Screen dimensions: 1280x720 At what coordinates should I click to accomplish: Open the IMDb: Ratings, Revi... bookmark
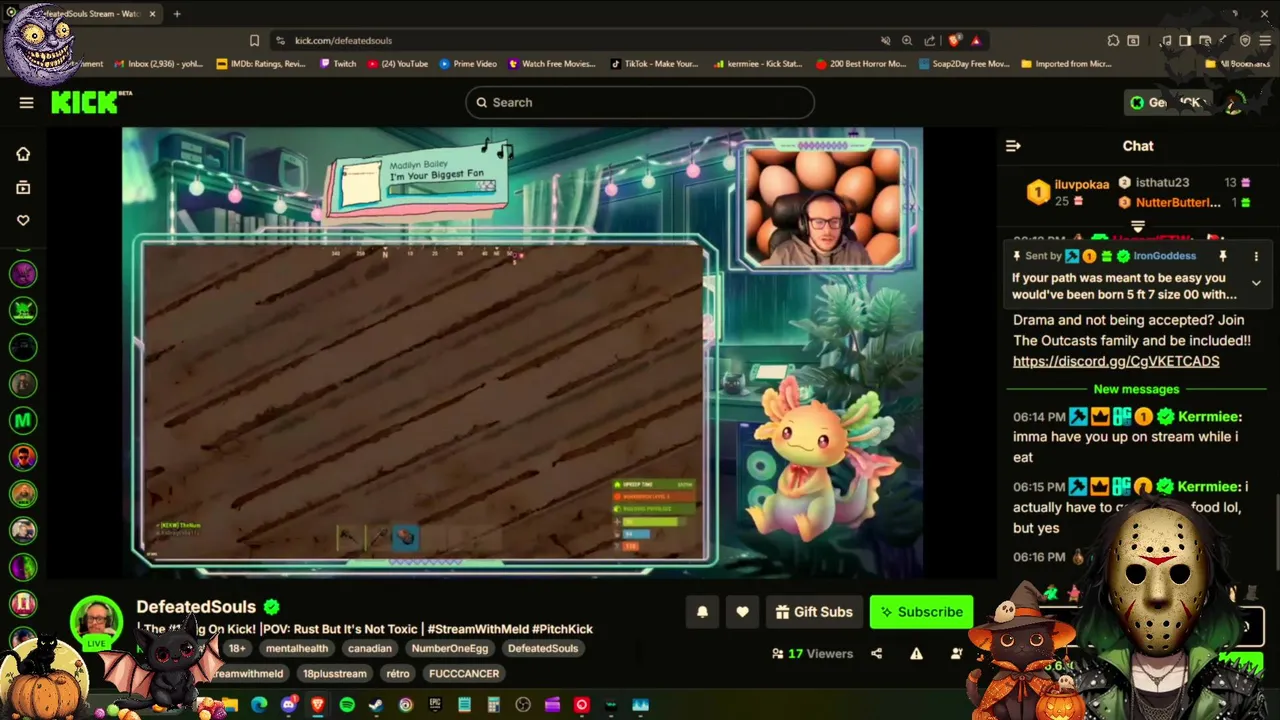click(261, 64)
